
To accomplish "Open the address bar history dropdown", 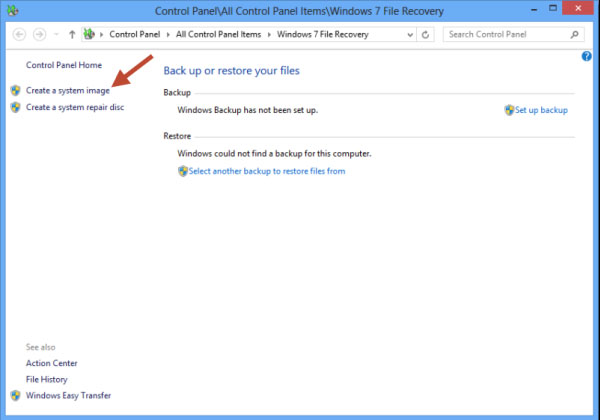I will click(x=410, y=35).
